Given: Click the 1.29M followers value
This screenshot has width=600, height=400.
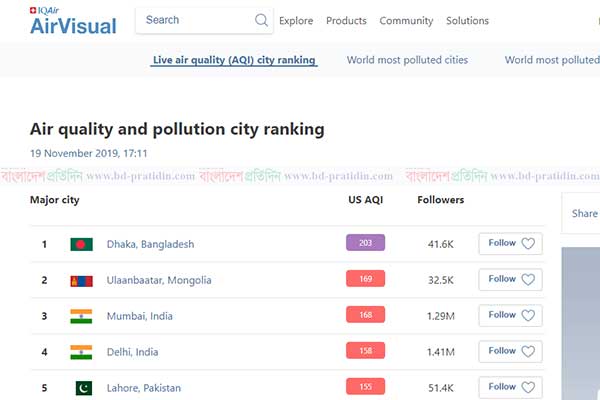Looking at the screenshot, I should click(x=441, y=316).
